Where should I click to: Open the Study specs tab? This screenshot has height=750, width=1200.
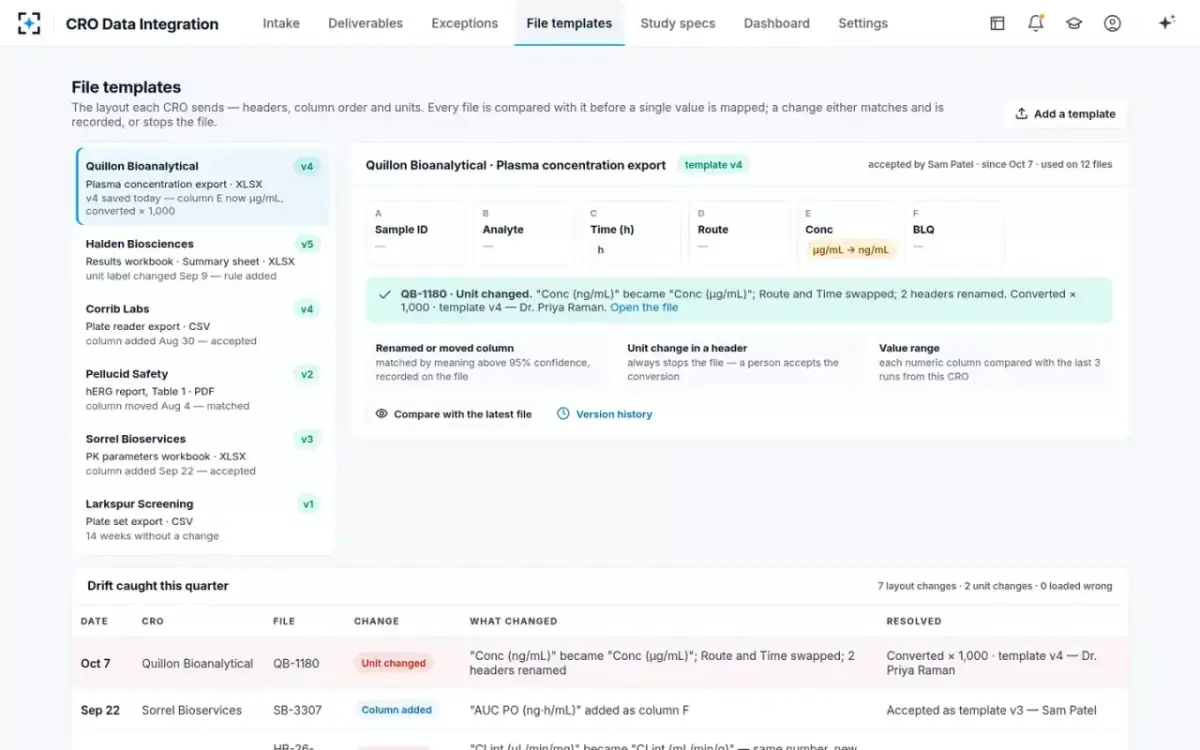(x=678, y=23)
